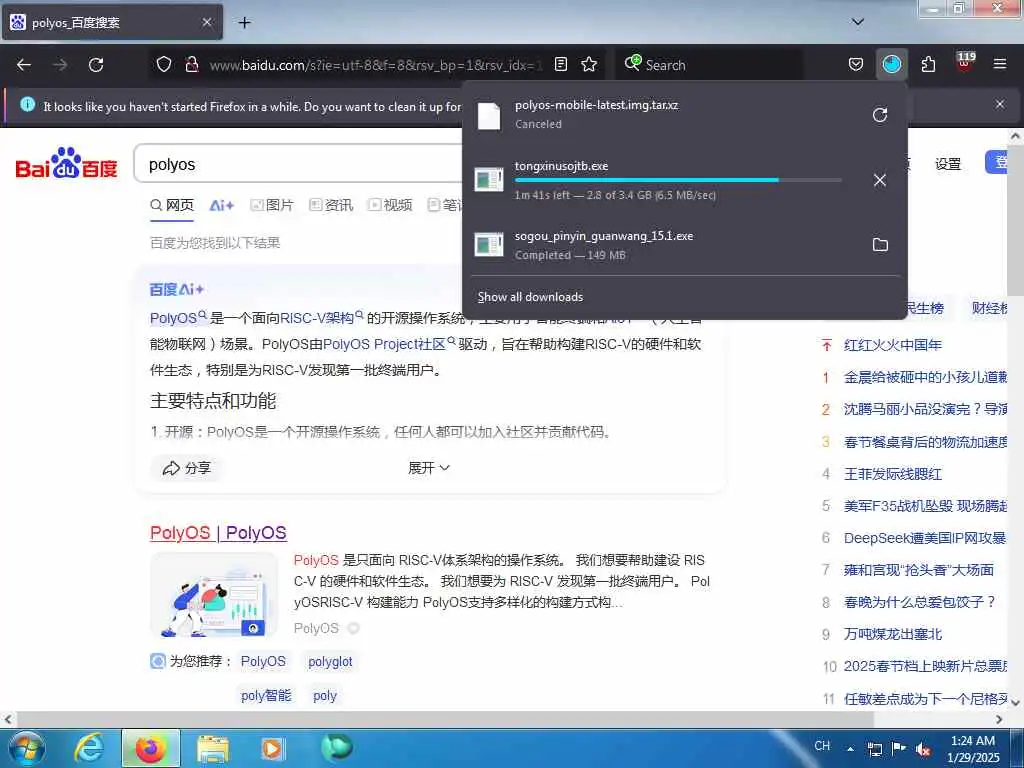This screenshot has height=768, width=1024.
Task: Show sogou_pinyin_guanwang_15.1.exe in folder
Action: coord(880,244)
